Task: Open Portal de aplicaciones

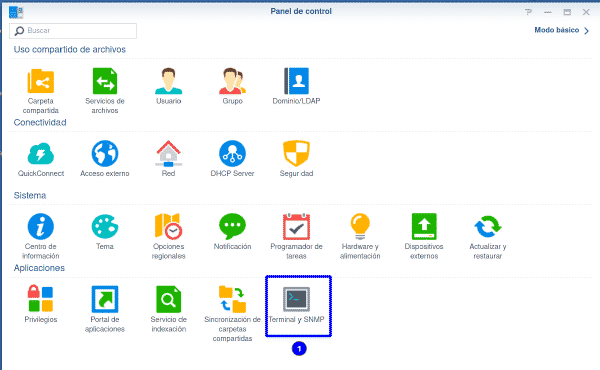Action: click(104, 309)
